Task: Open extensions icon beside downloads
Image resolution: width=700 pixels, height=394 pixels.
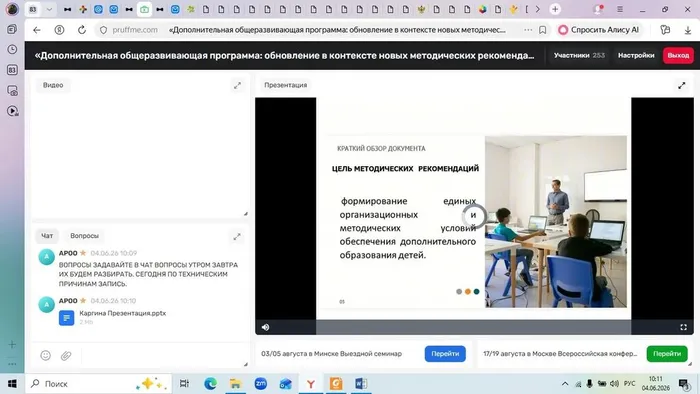Action: 665,30
